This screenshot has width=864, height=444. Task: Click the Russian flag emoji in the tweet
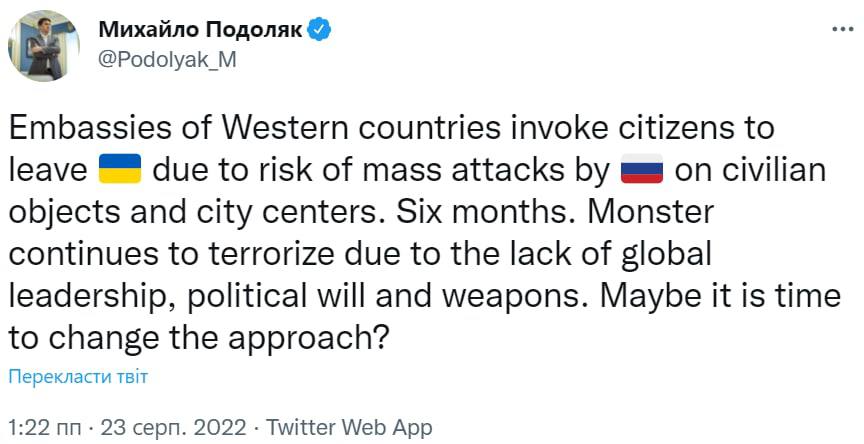[641, 170]
